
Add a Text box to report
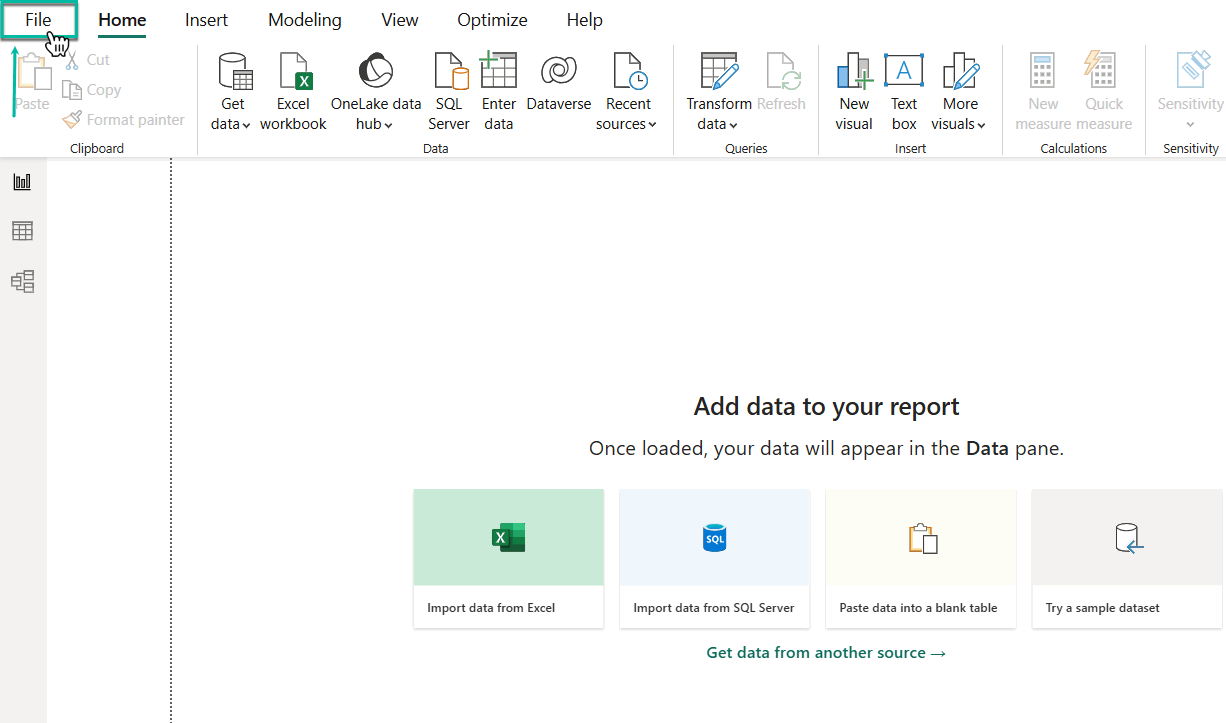coord(904,91)
